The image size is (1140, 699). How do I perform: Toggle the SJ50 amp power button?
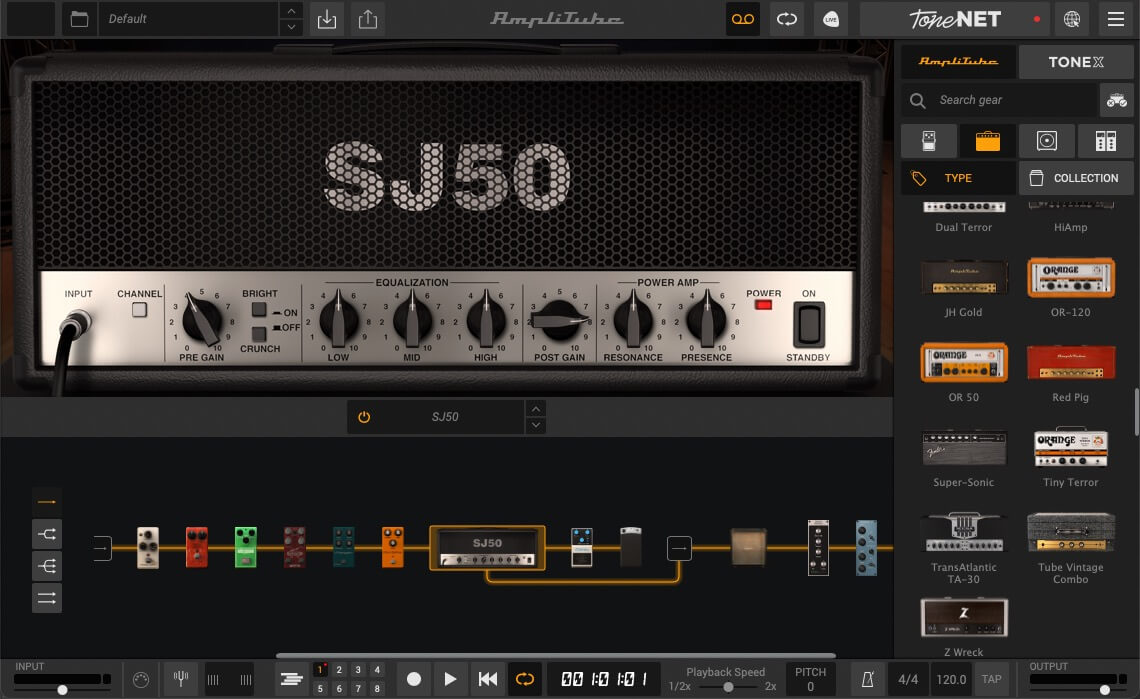click(x=364, y=417)
